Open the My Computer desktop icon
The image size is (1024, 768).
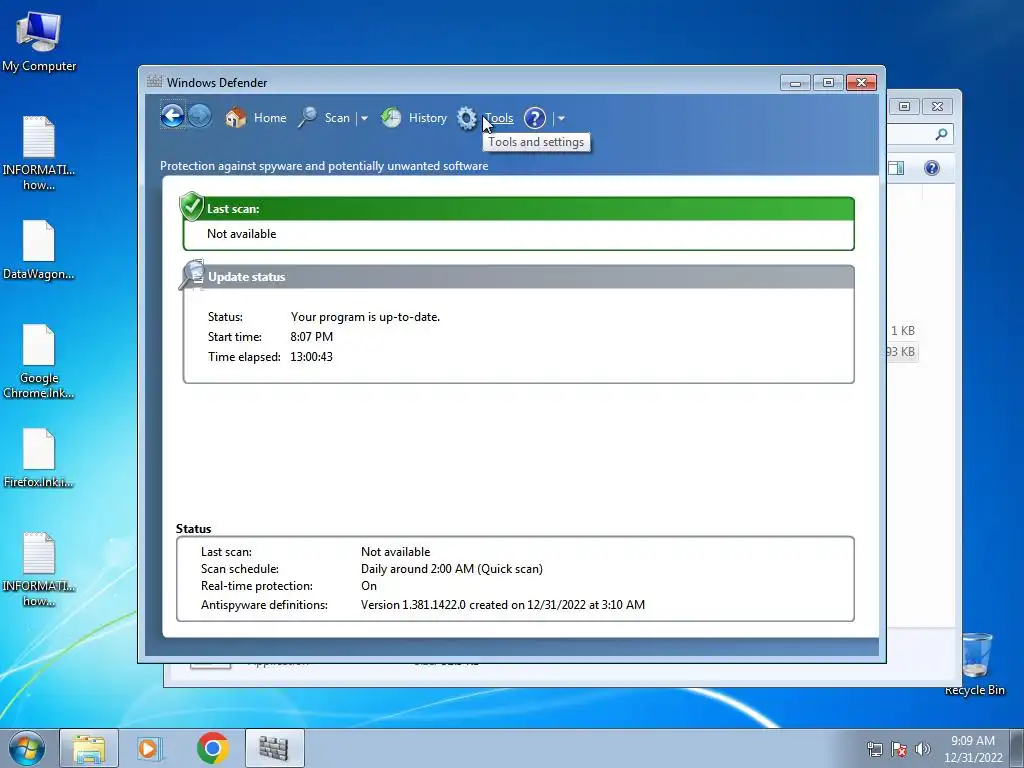(x=39, y=41)
